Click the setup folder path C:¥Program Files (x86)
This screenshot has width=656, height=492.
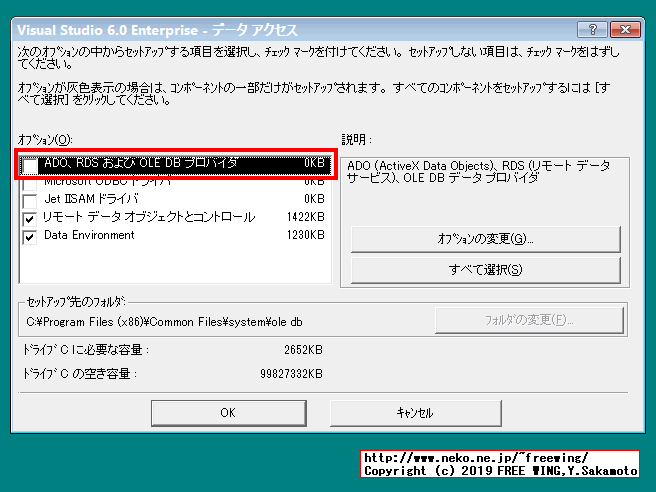(x=164, y=322)
